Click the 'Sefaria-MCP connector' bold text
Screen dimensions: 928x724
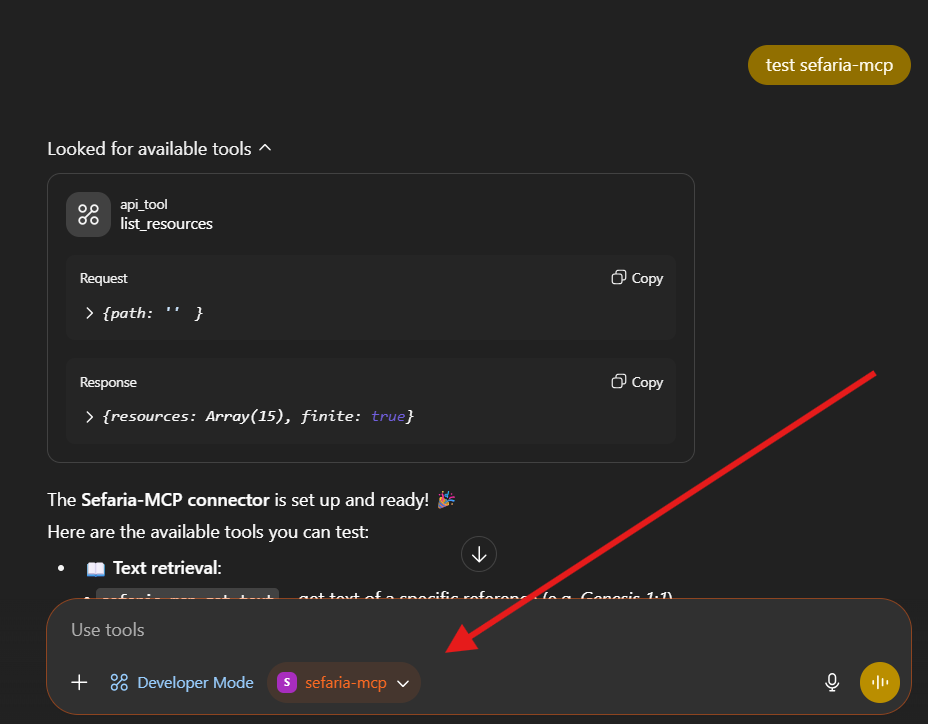point(175,500)
